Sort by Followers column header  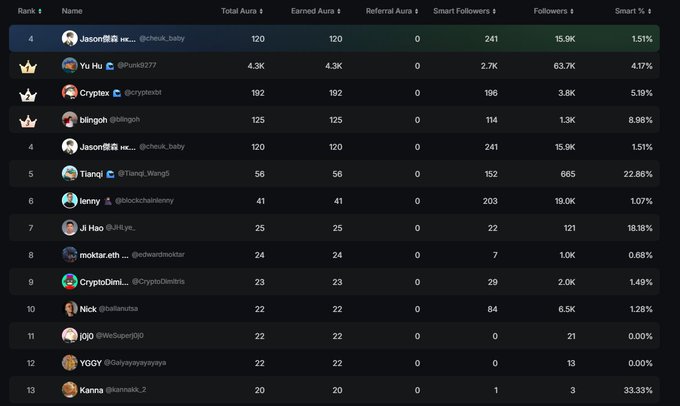pyautogui.click(x=554, y=11)
